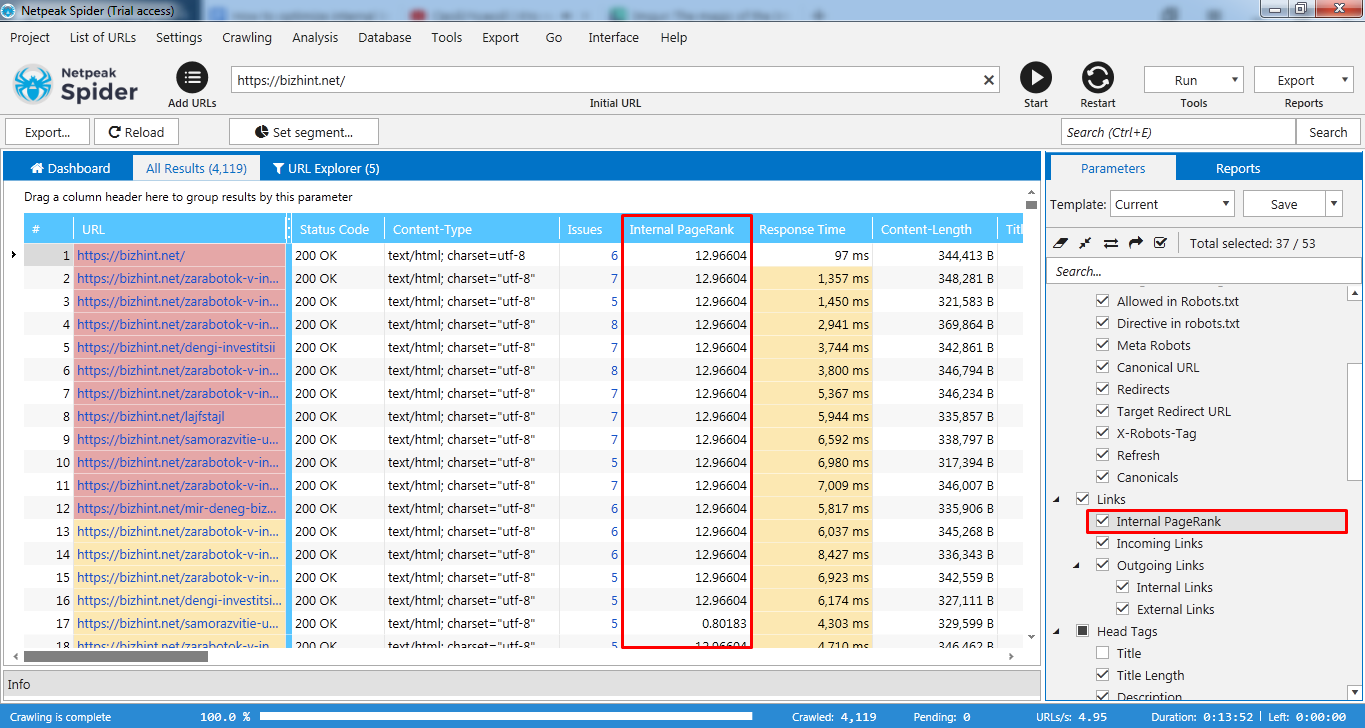
Task: Switch to the Dashboard tab
Action: [x=70, y=168]
